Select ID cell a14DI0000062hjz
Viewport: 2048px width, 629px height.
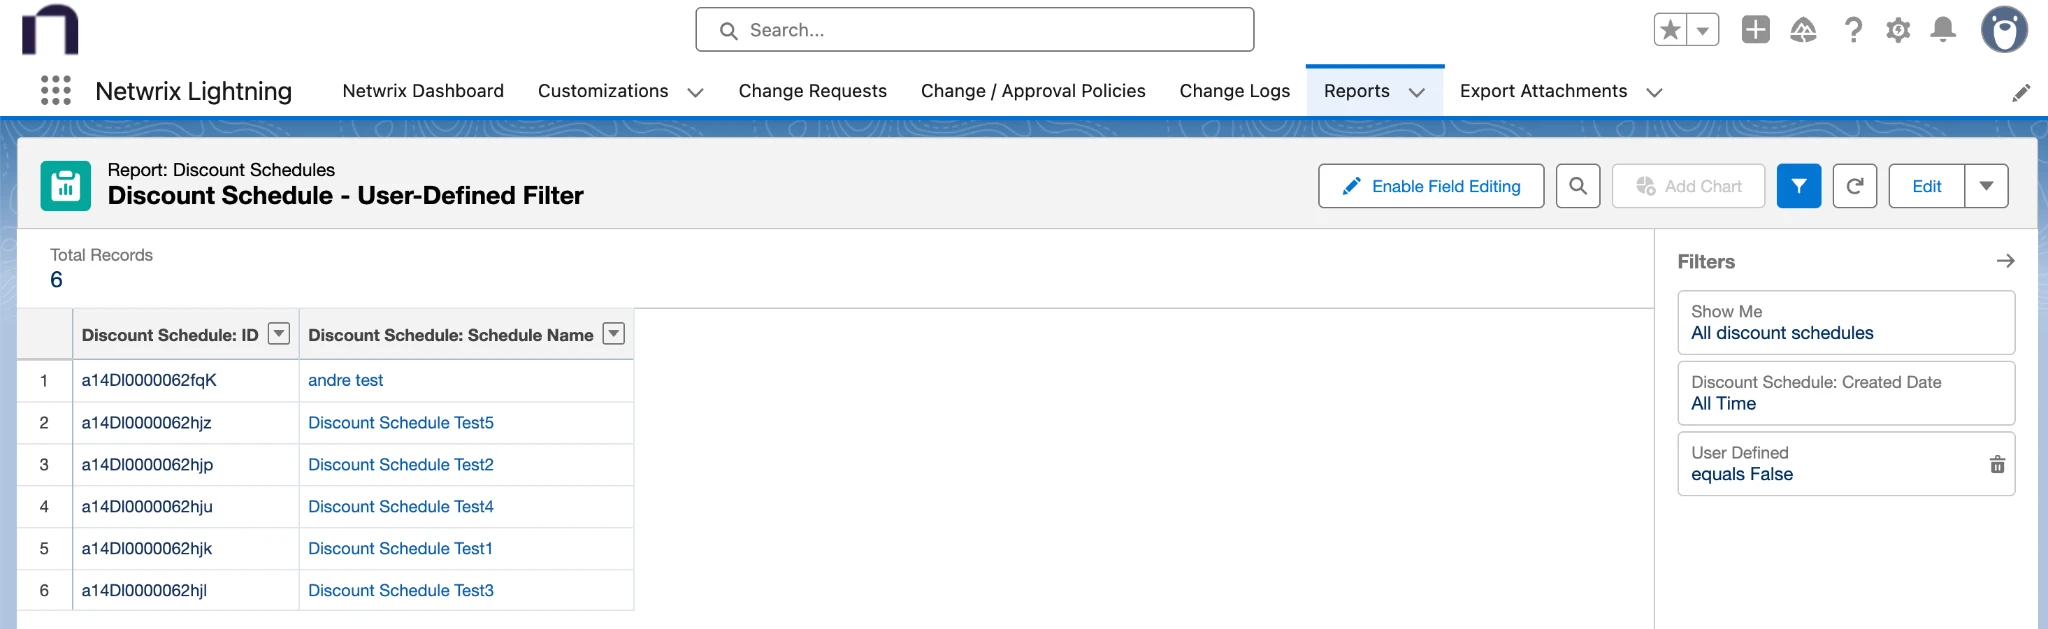[186, 423]
